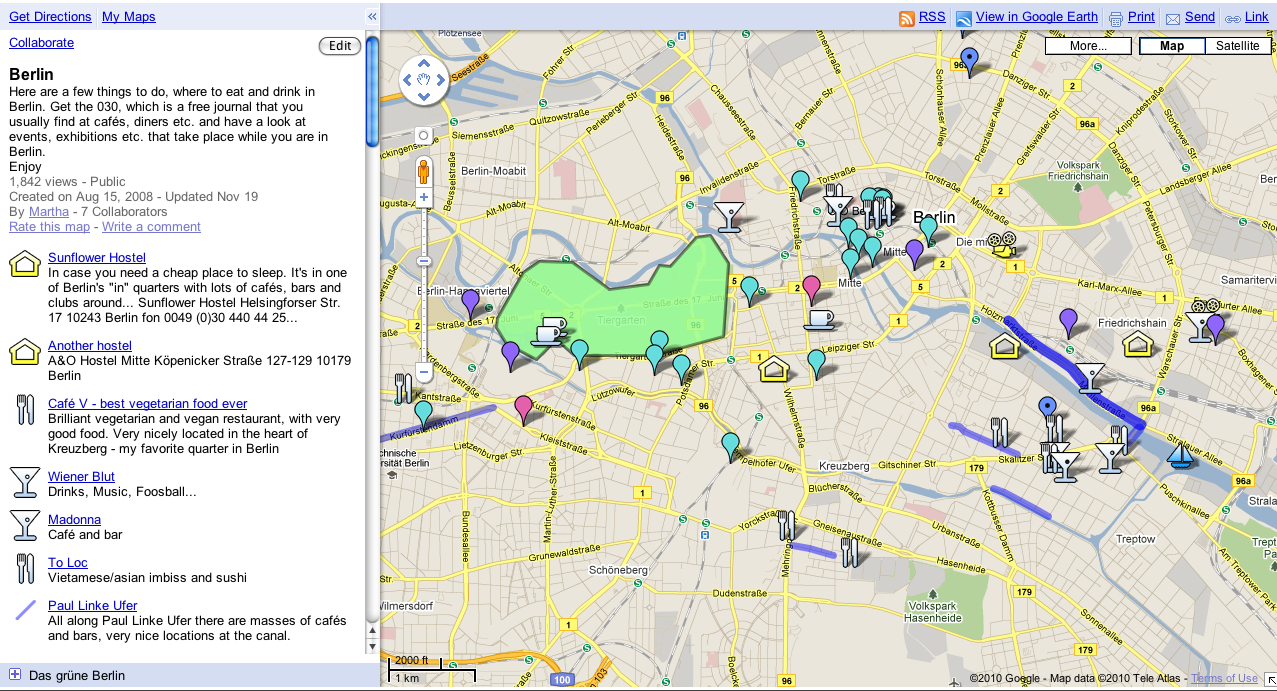Click the Wiener Blut martini sidebar icon

click(25, 482)
